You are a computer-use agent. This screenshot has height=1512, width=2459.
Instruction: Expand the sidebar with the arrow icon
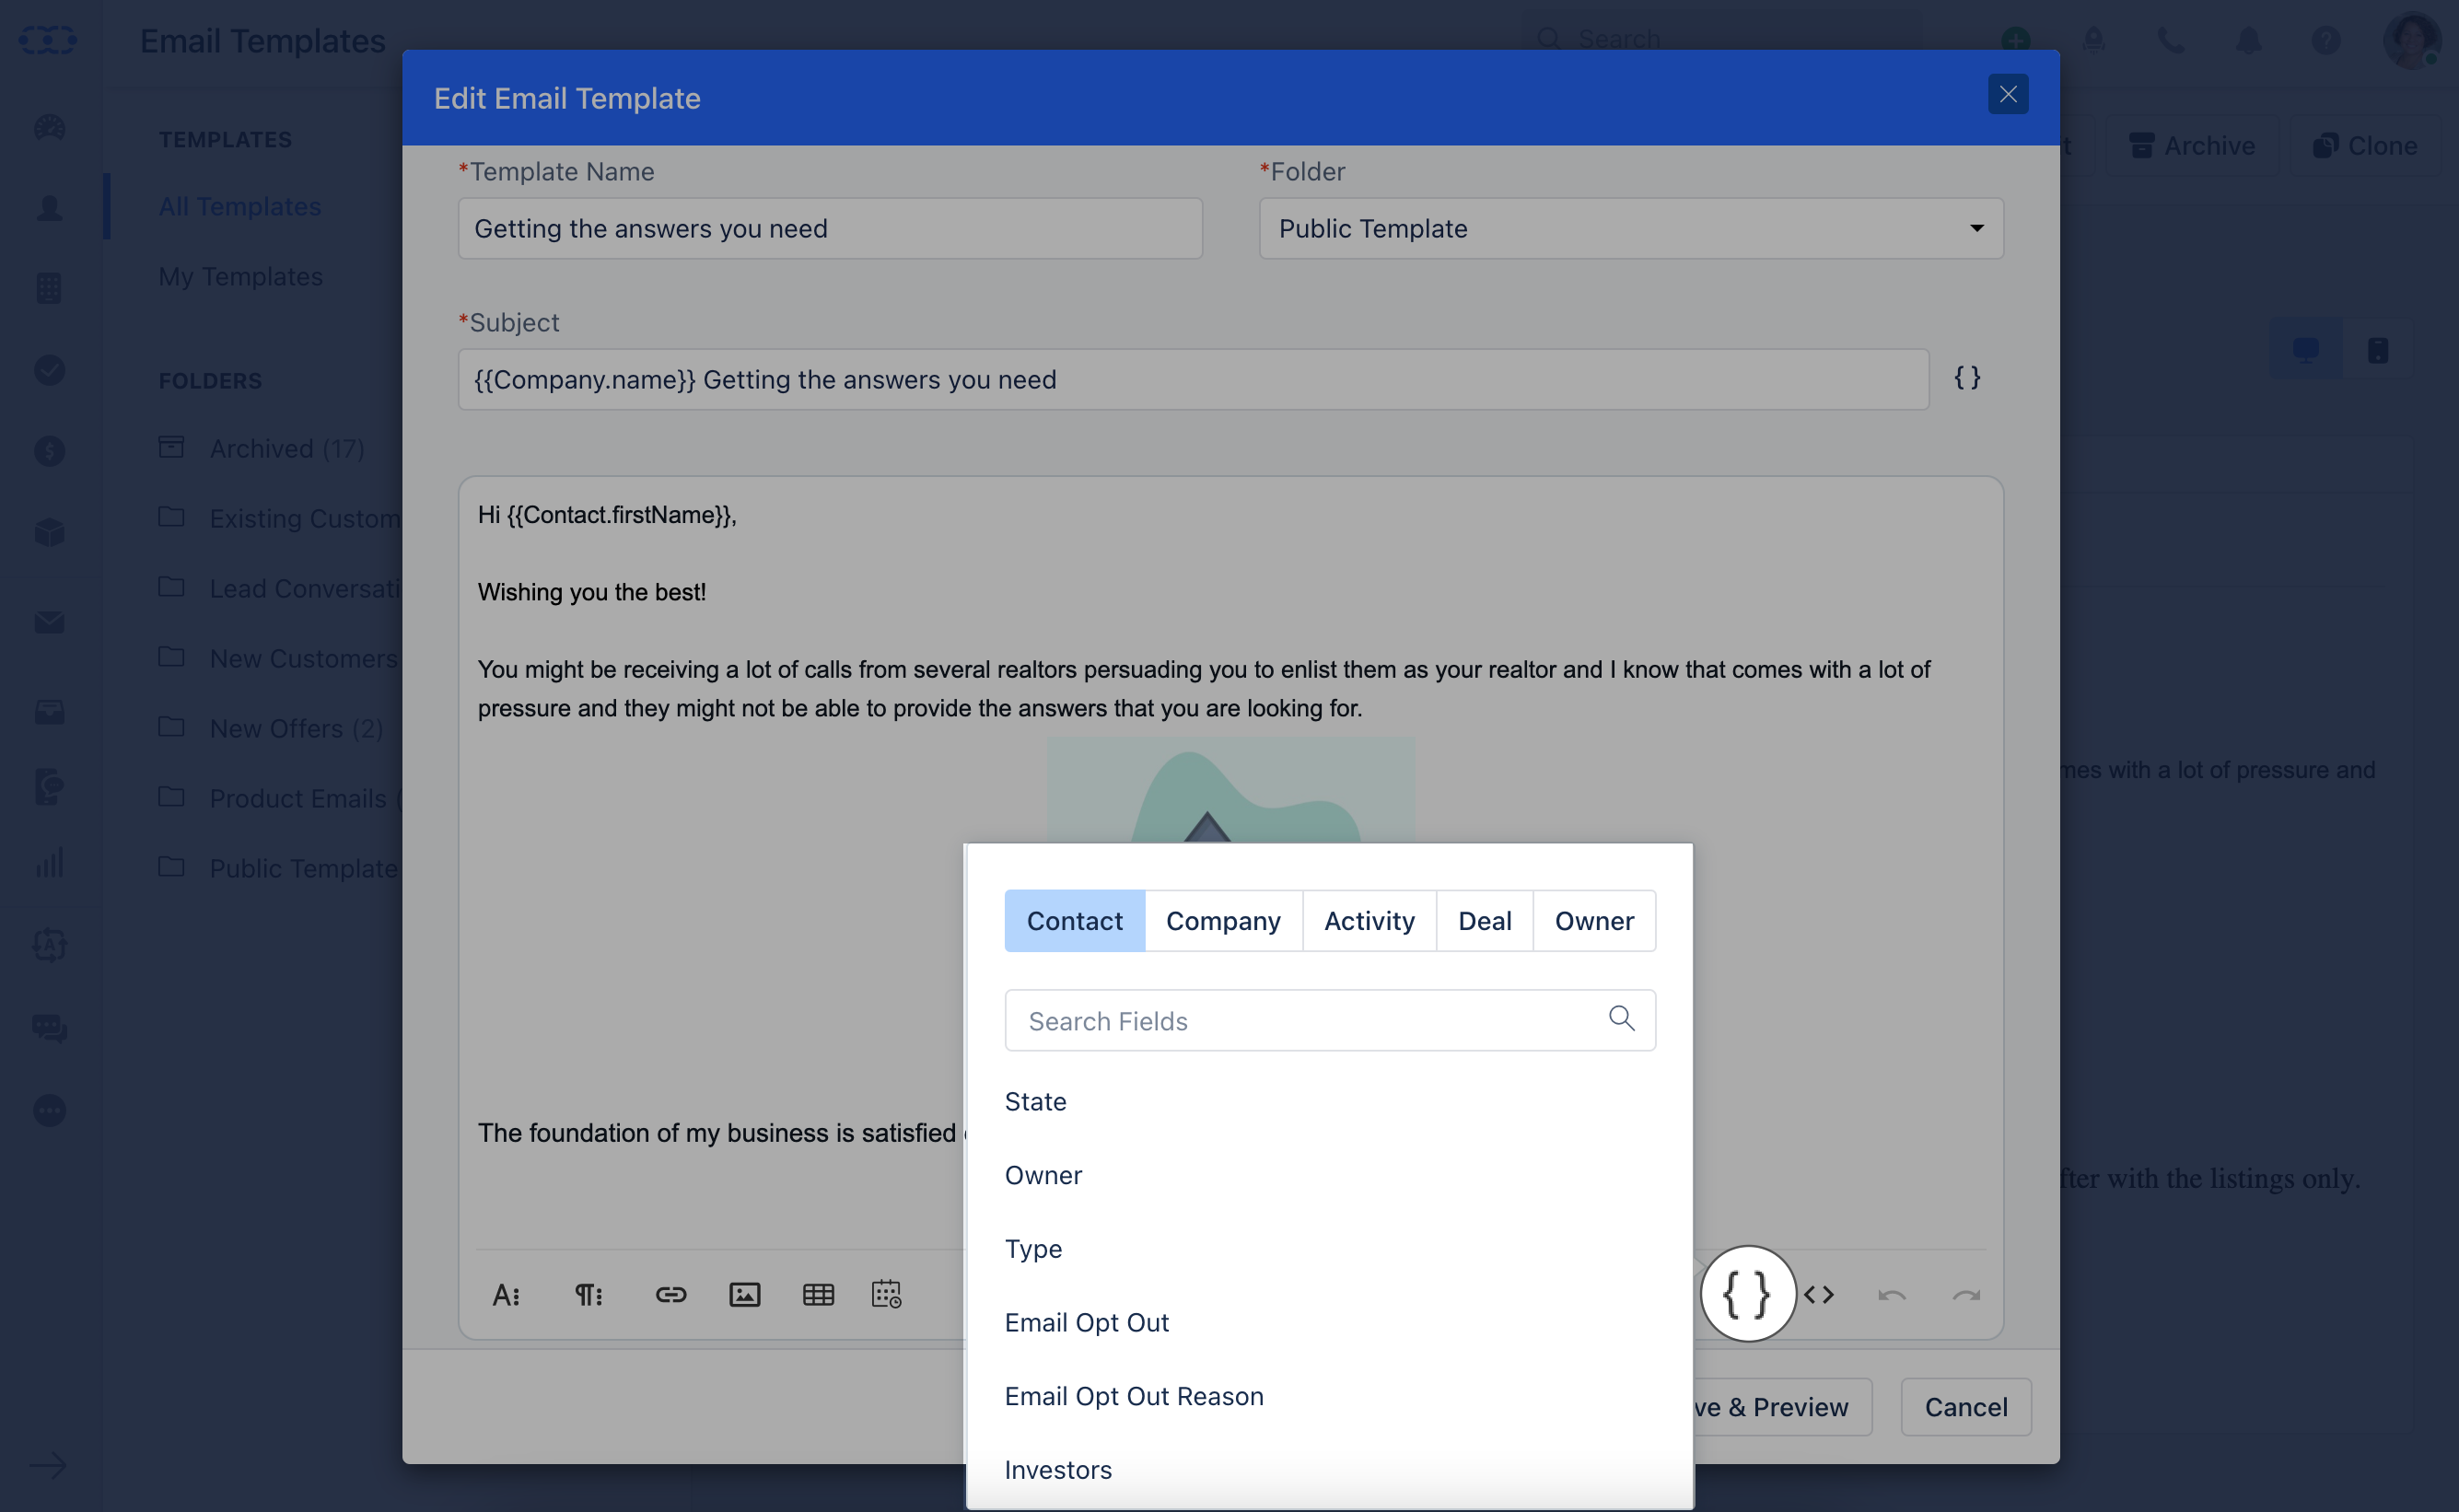pos(47,1465)
